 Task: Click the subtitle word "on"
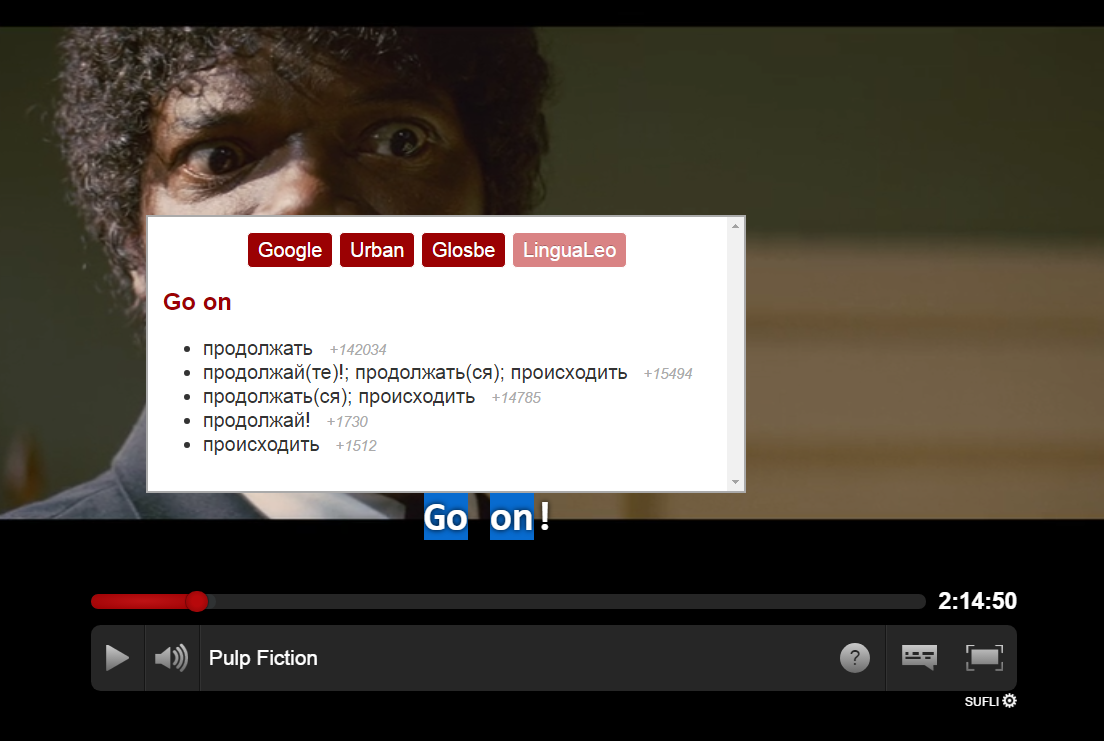click(512, 518)
